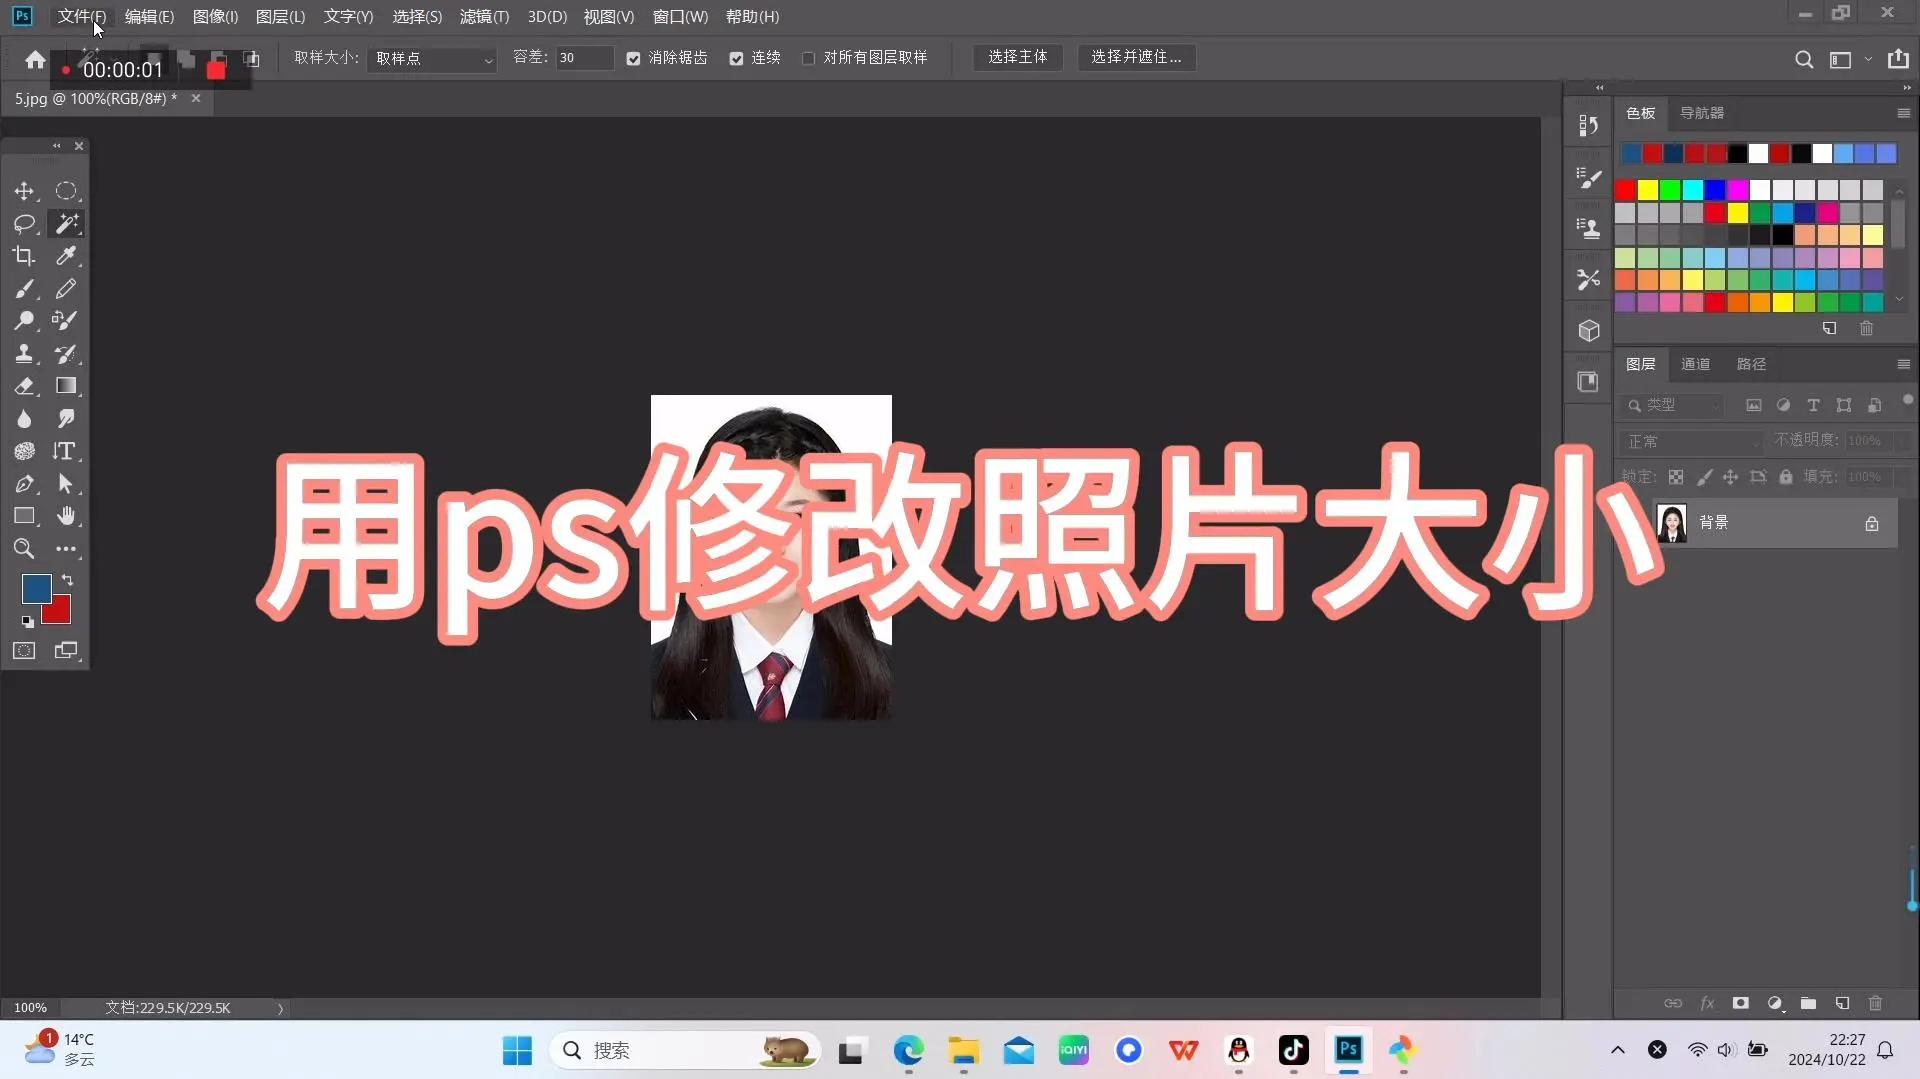Open the 取样点 sample size dropdown
This screenshot has width=1920, height=1079.
[x=430, y=59]
